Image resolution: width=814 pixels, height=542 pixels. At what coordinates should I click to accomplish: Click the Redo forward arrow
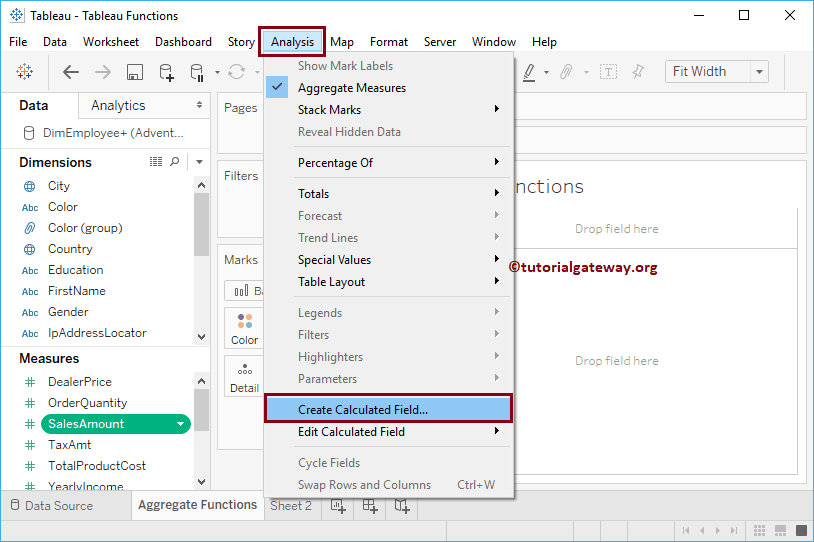pyautogui.click(x=103, y=72)
